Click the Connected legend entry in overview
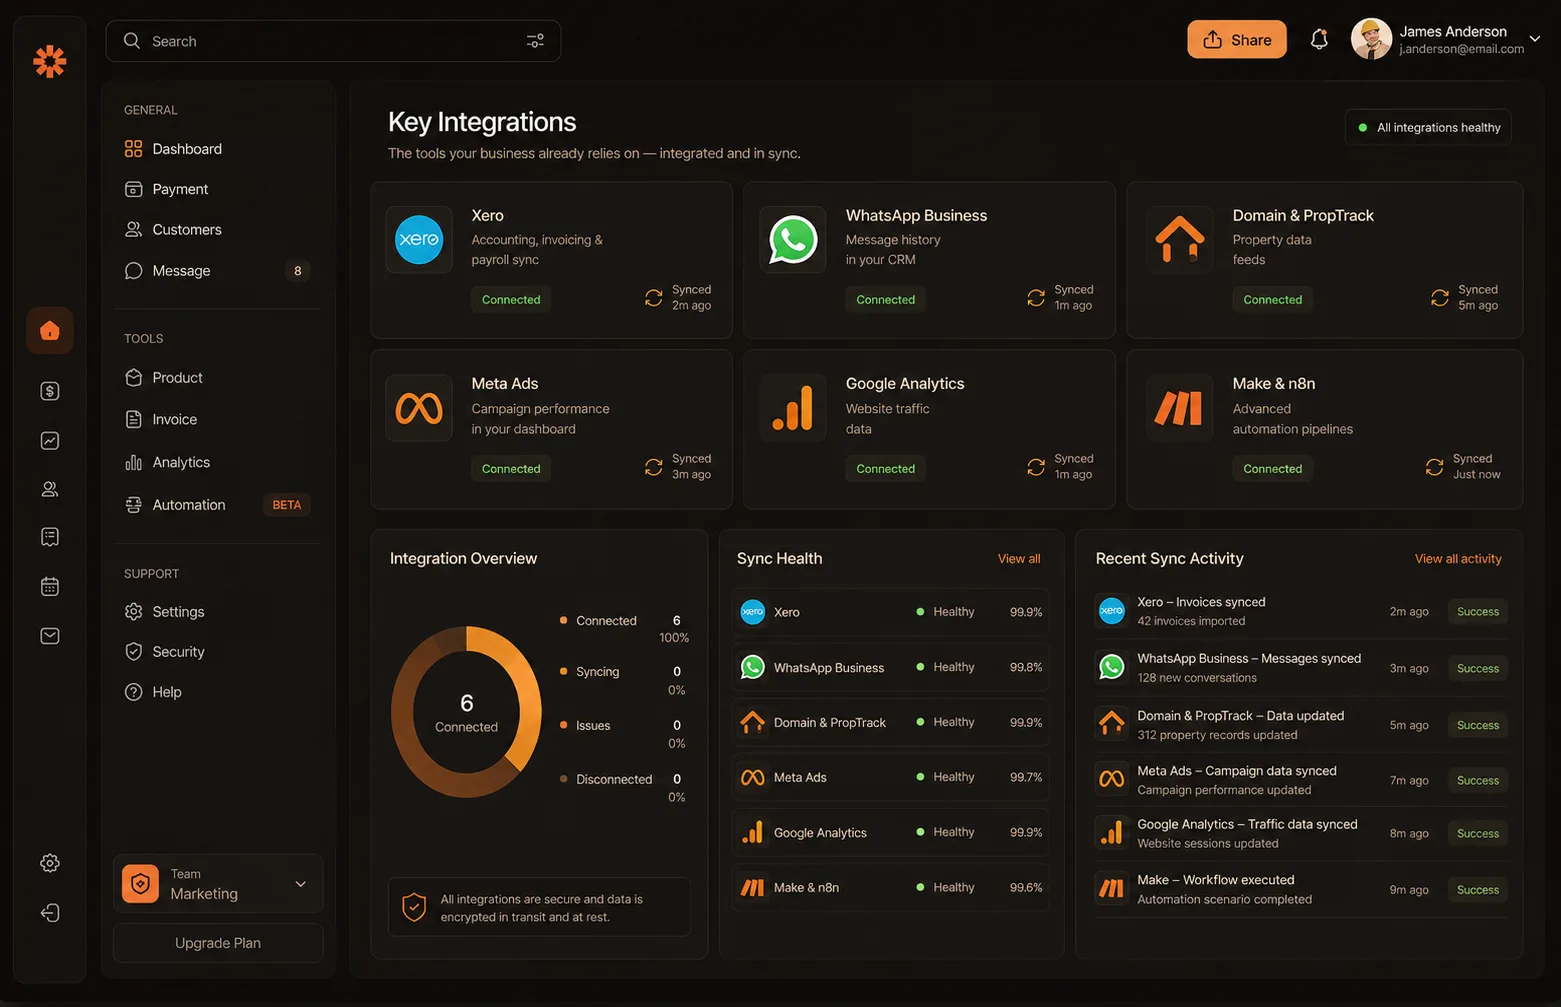 (624, 629)
